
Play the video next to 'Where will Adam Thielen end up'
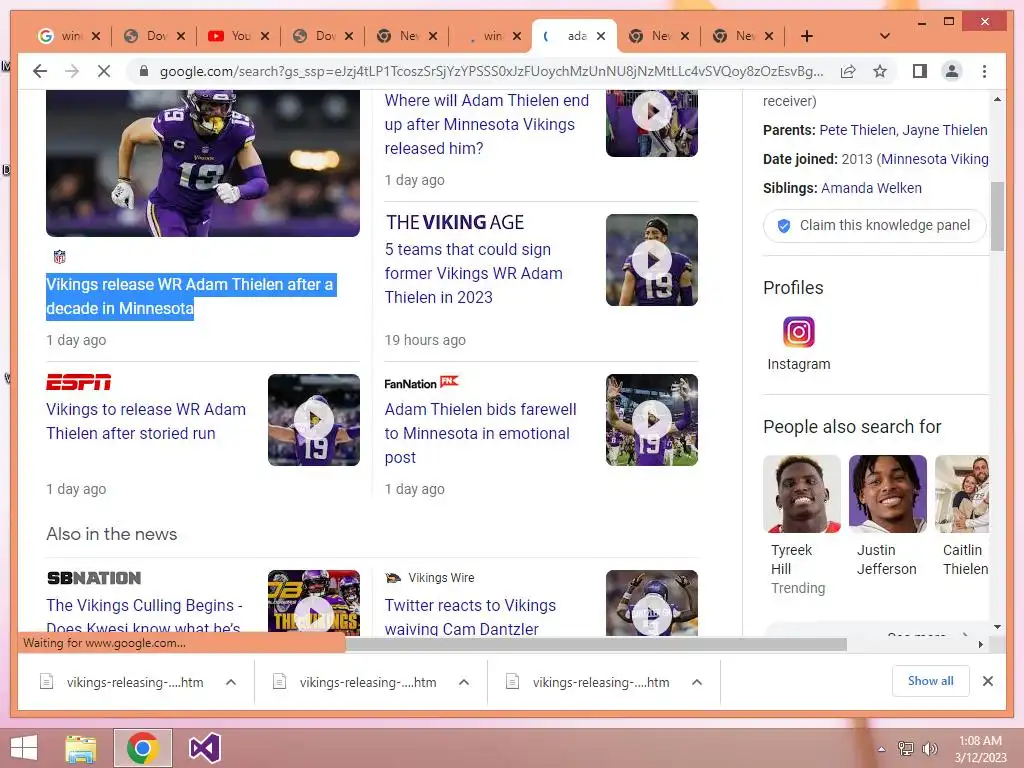point(652,112)
